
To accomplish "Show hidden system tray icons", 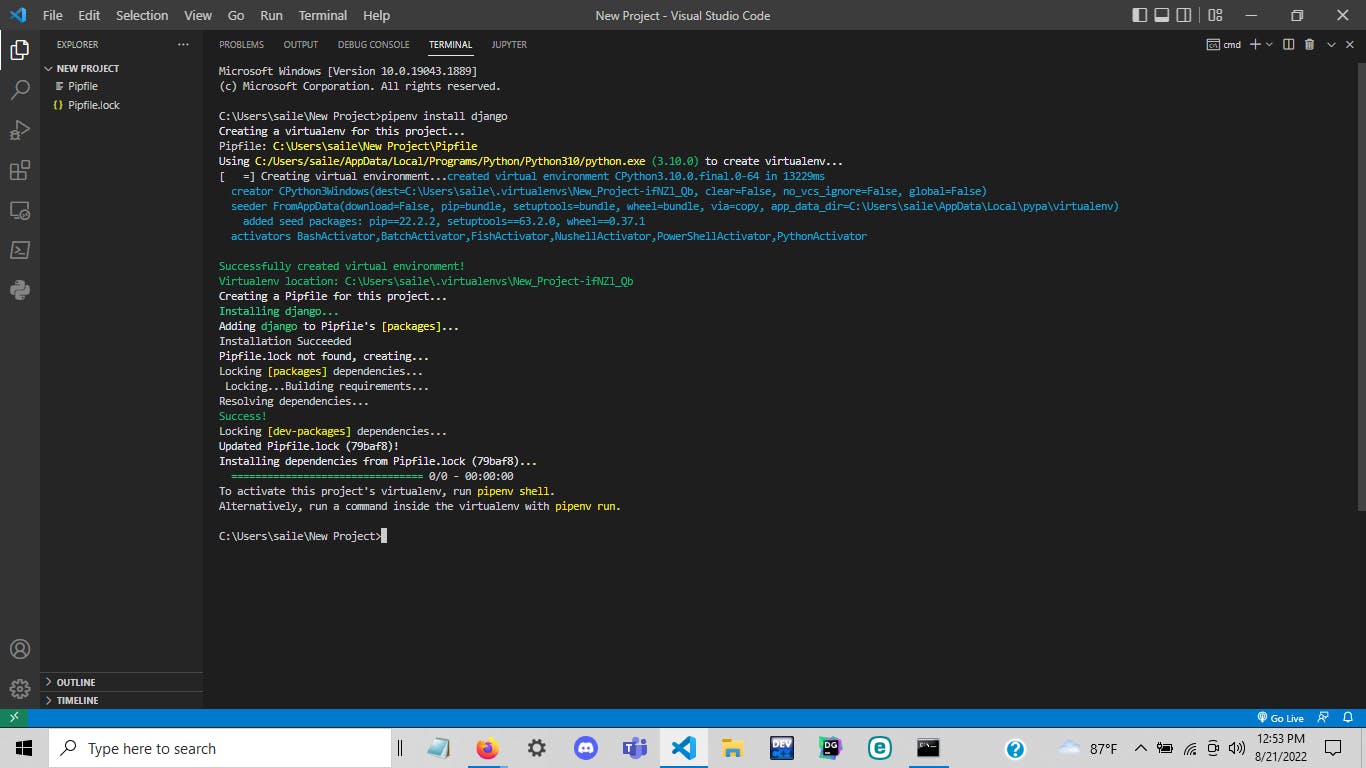I will pyautogui.click(x=1140, y=748).
